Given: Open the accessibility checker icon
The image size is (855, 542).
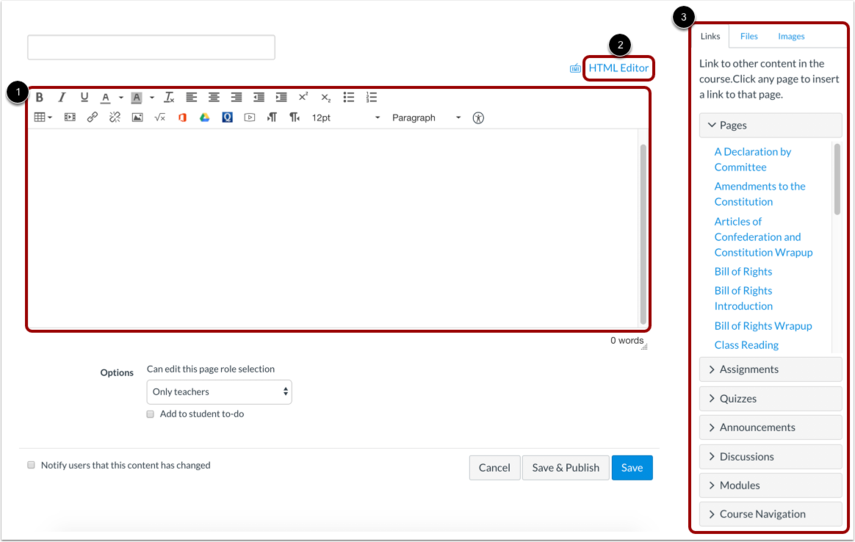Looking at the screenshot, I should click(478, 118).
